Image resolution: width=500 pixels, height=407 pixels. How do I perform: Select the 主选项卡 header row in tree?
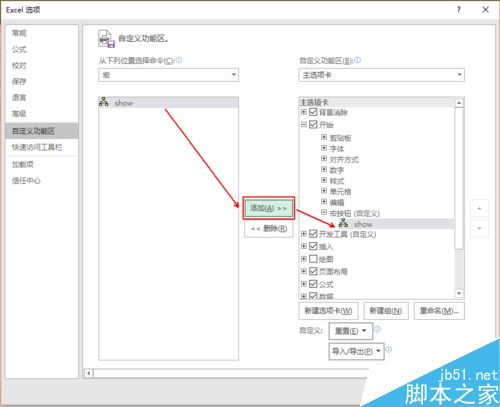pos(377,102)
